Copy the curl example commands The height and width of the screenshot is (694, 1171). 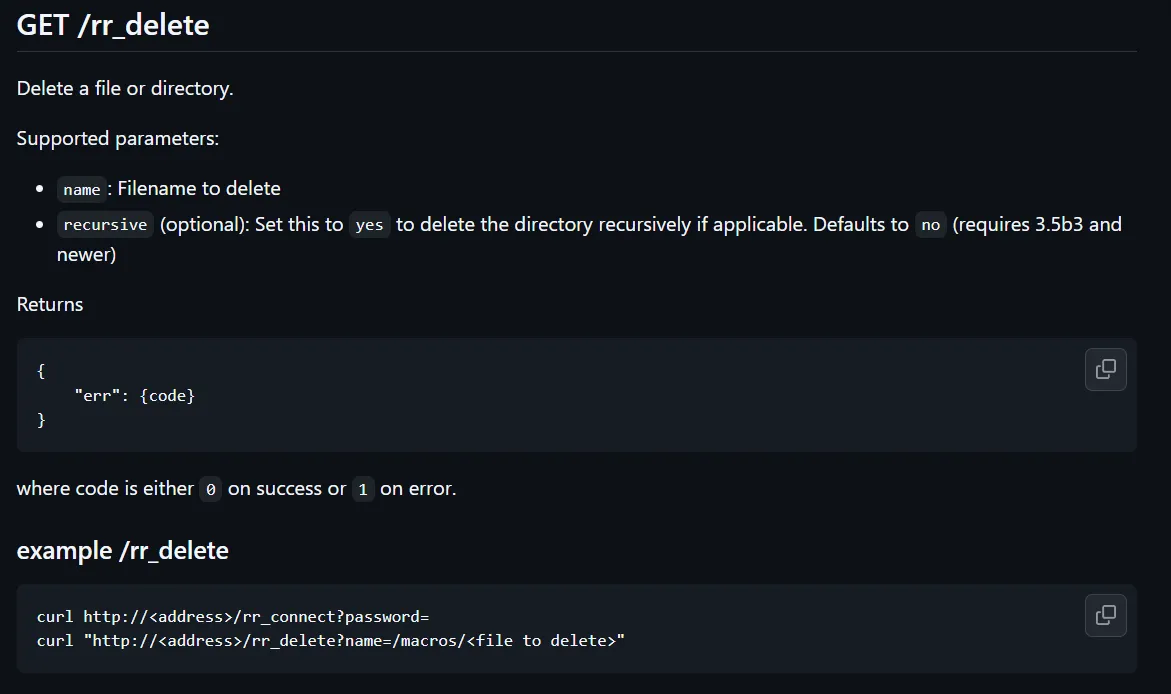[1105, 615]
